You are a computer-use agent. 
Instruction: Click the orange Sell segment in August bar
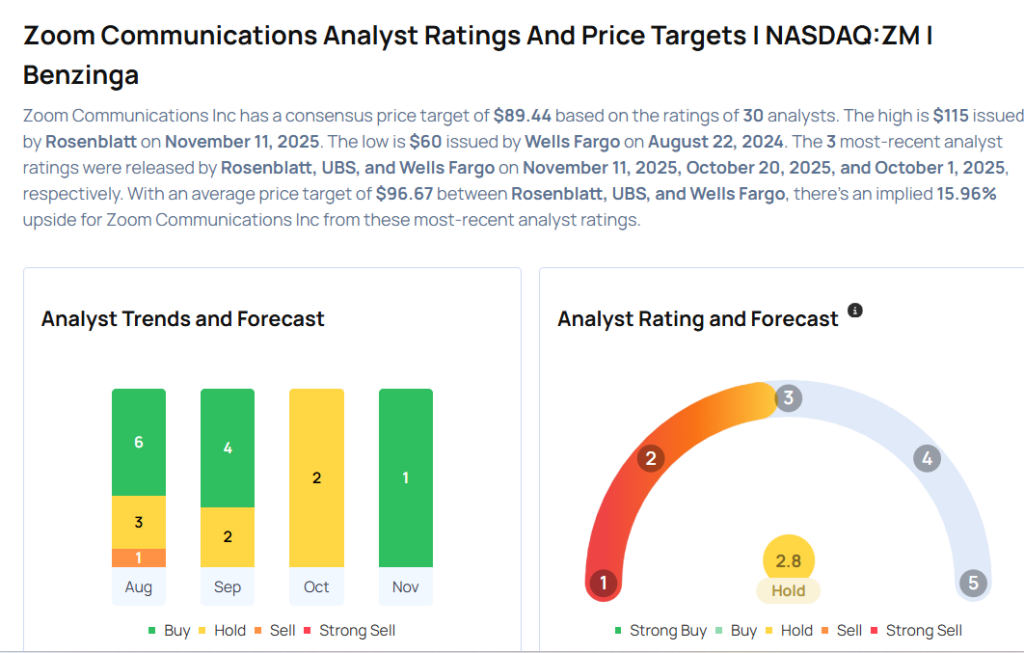[x=139, y=558]
